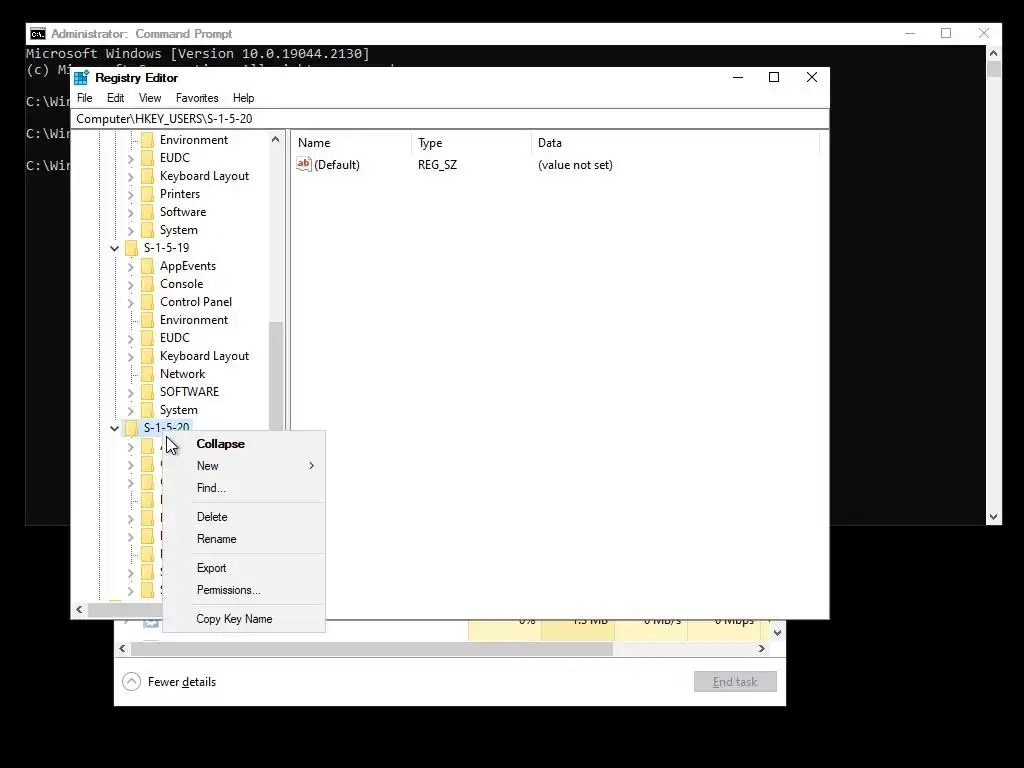This screenshot has height=768, width=1024.
Task: Click the folder icon next to SOFTWARE
Action: tap(148, 392)
